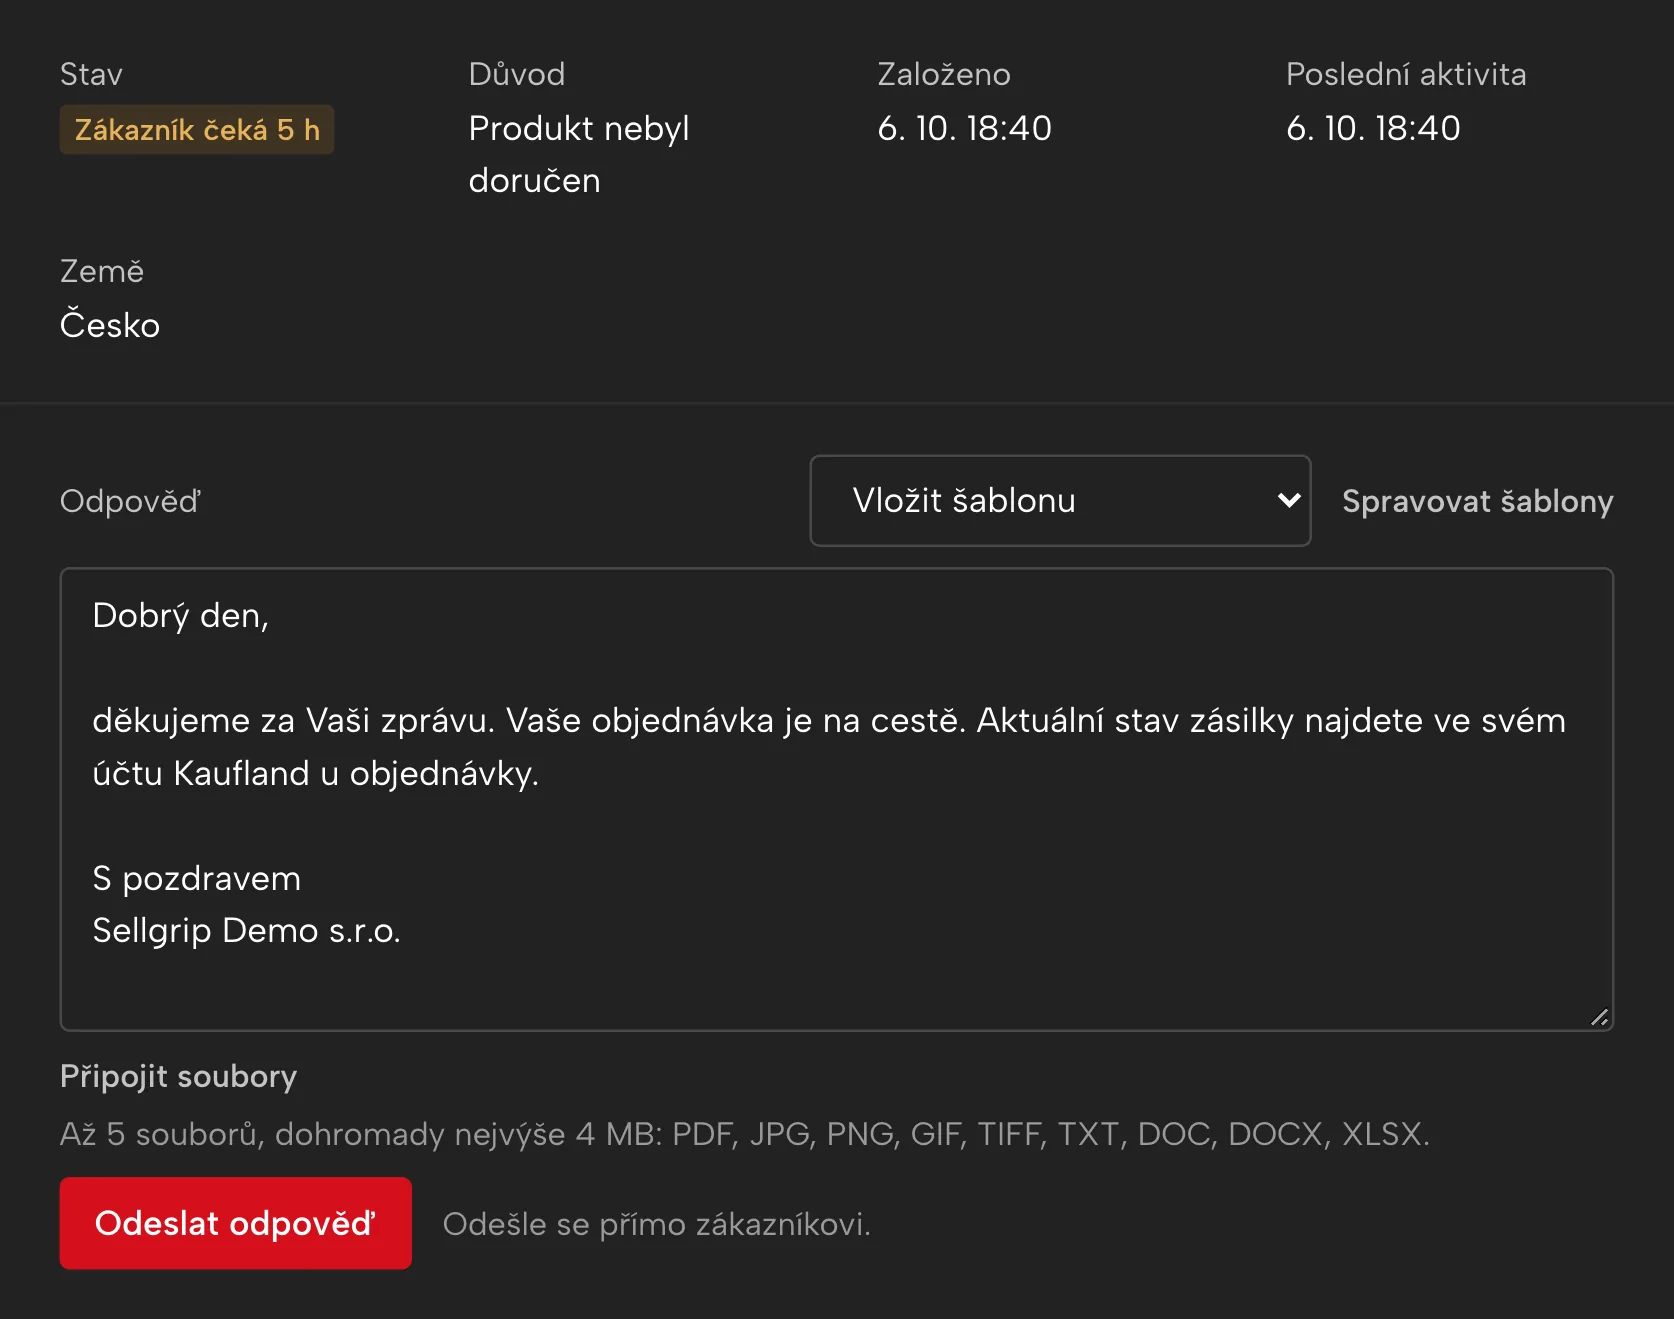1674x1319 pixels.
Task: Click the file limits hint starting Až 5 souborů
Action: 745,1134
